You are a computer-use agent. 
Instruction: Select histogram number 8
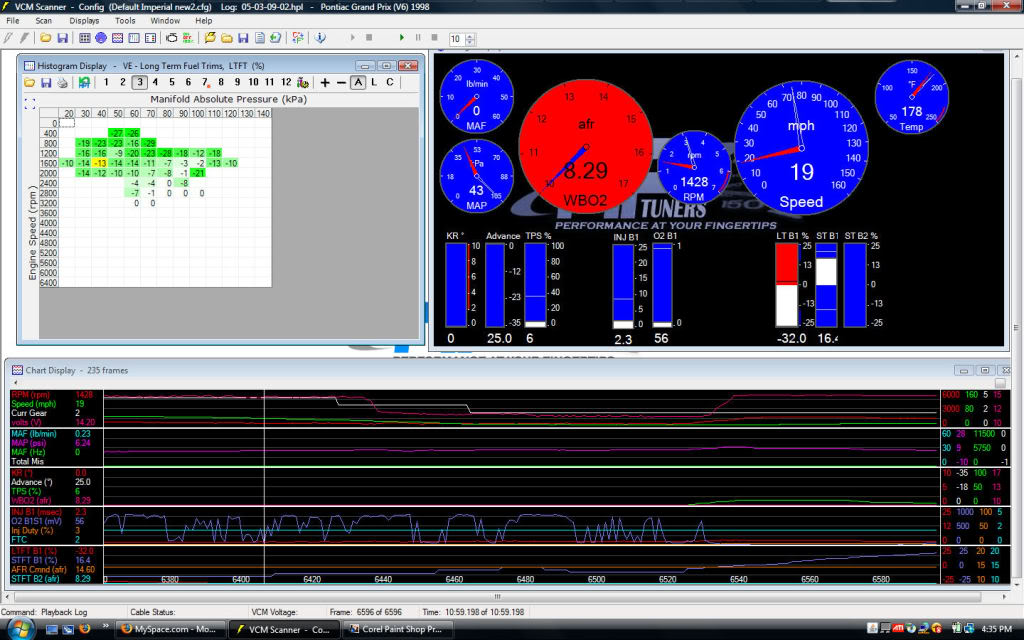point(221,82)
